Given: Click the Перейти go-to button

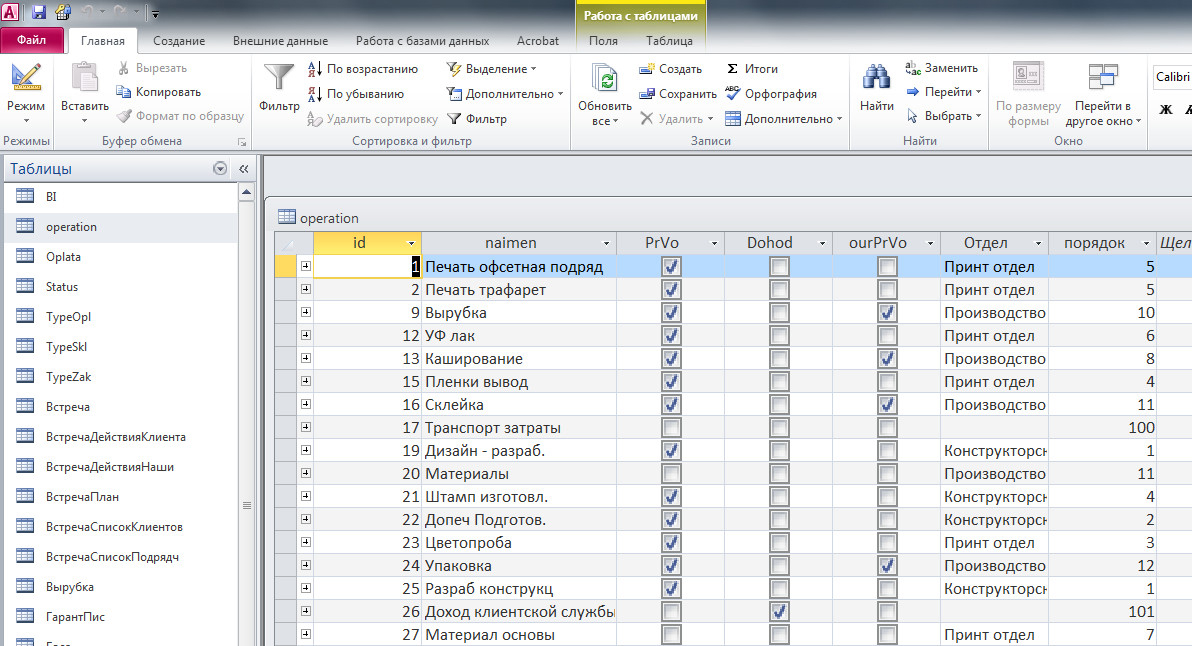Looking at the screenshot, I should pyautogui.click(x=943, y=92).
